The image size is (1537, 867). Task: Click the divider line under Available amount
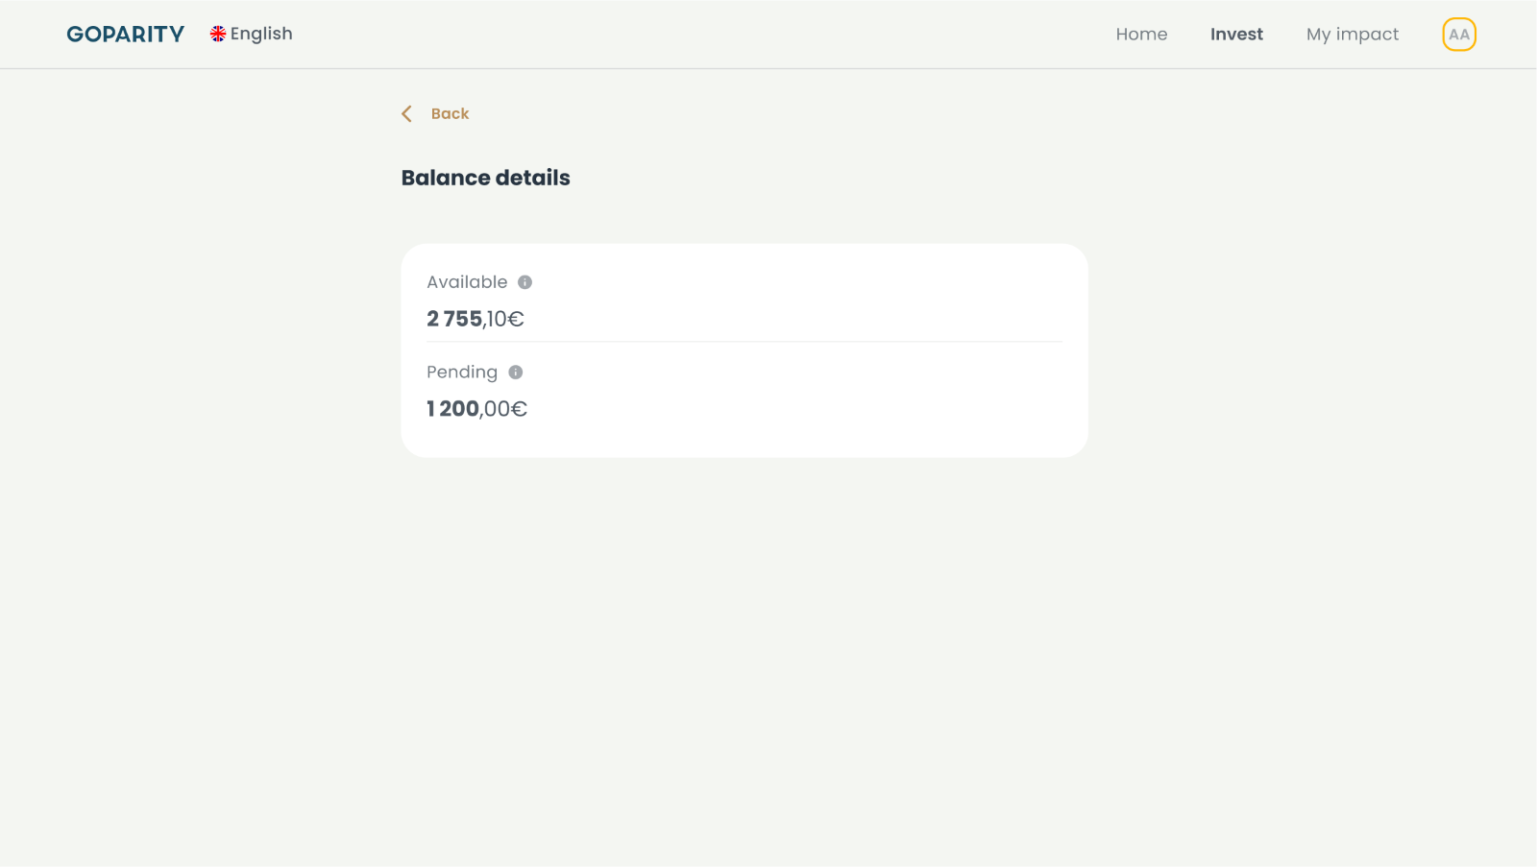[744, 342]
